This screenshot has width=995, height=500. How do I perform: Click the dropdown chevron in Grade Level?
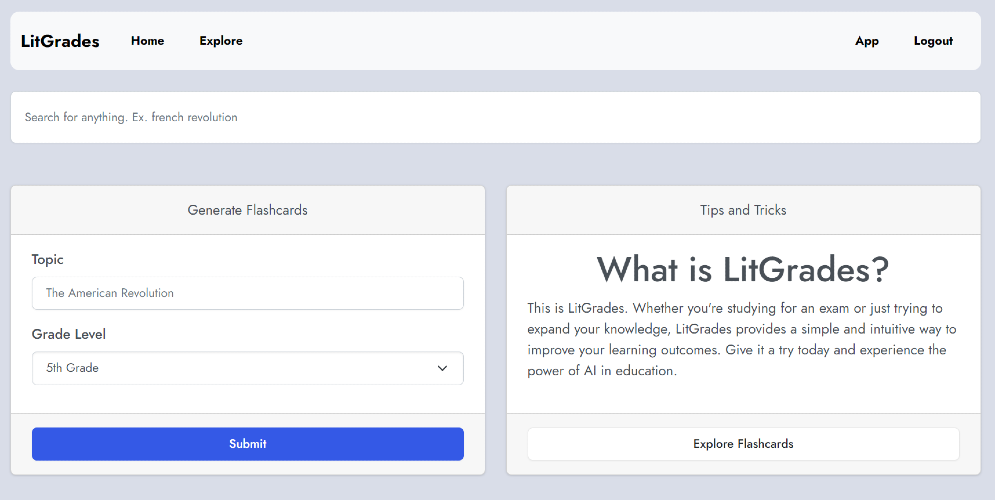pos(443,368)
